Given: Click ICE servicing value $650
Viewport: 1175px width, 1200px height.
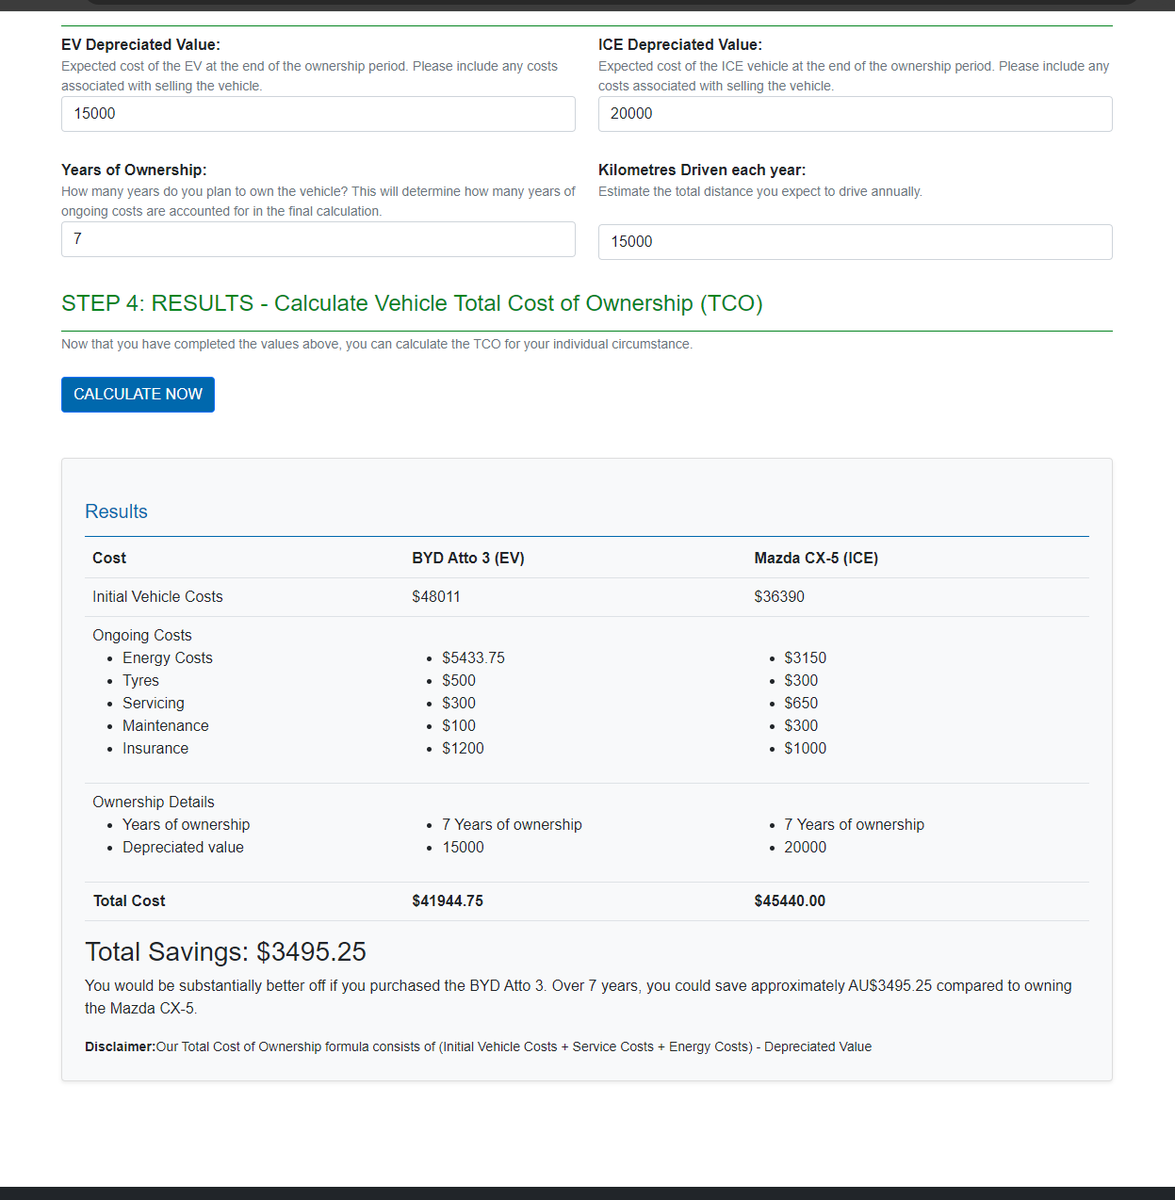Looking at the screenshot, I should pos(801,703).
